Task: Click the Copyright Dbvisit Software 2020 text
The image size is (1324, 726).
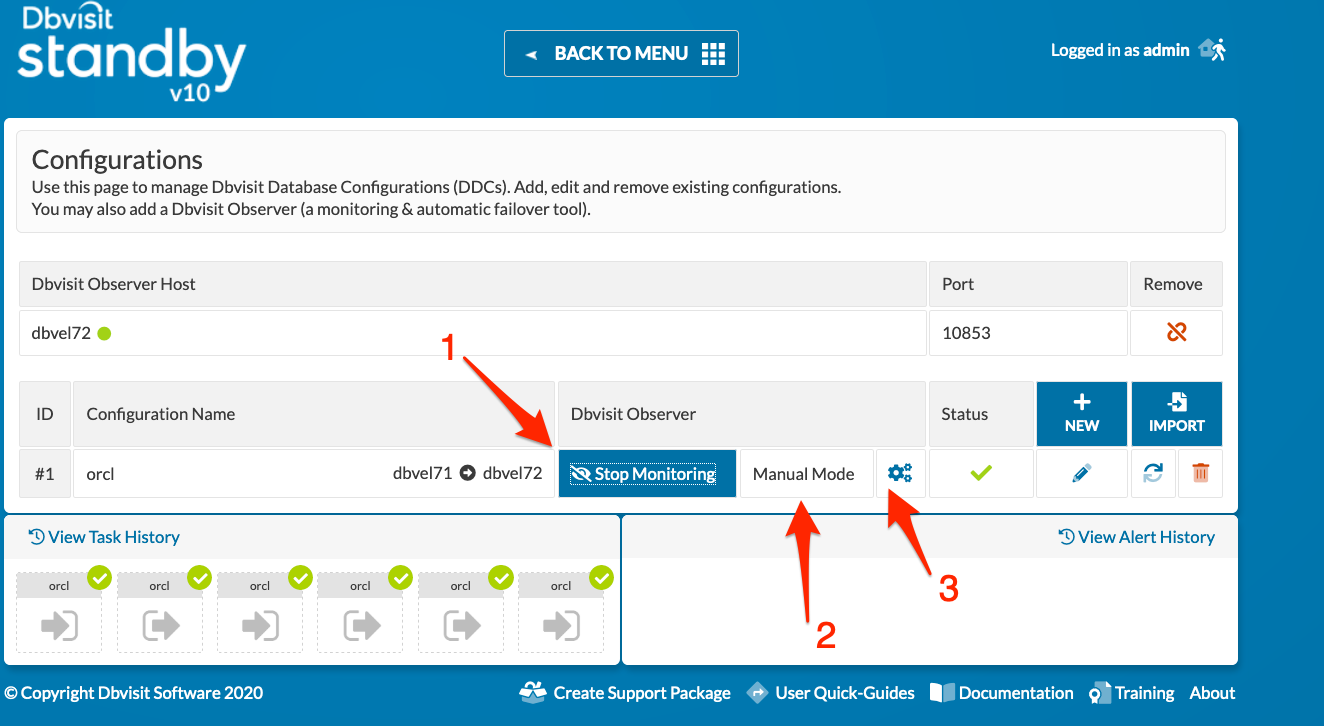Action: coord(134,693)
